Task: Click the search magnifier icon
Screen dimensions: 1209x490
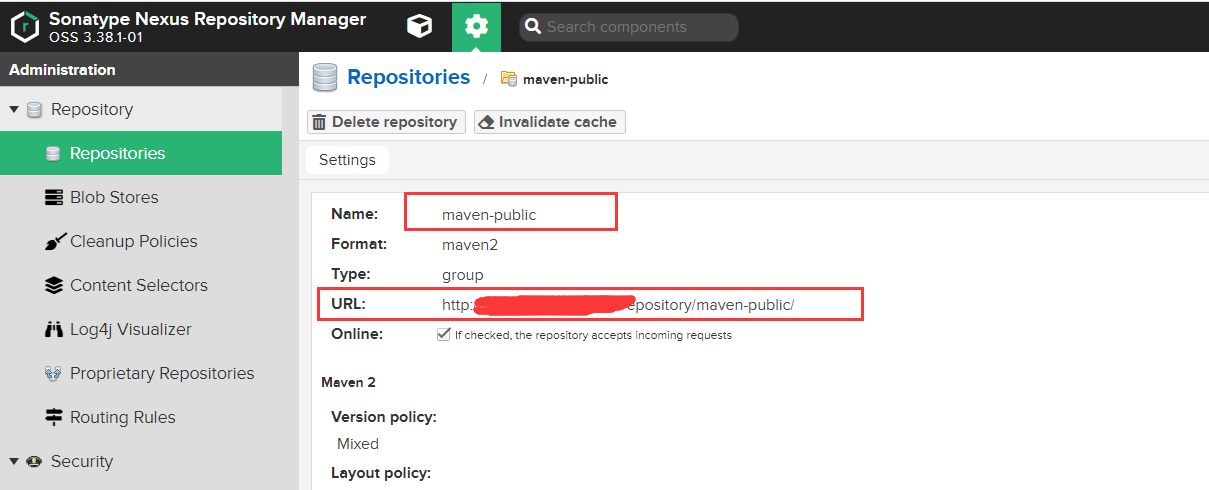Action: coord(533,27)
